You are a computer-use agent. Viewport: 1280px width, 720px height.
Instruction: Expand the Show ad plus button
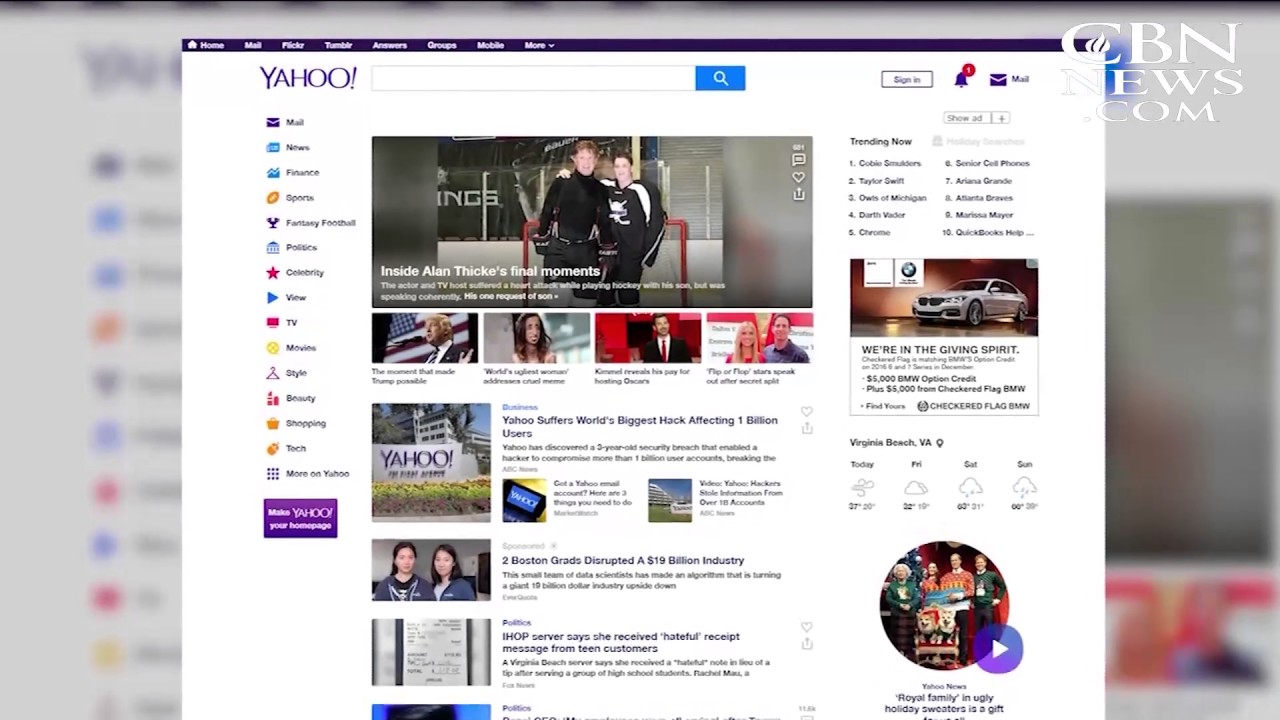(x=1001, y=118)
